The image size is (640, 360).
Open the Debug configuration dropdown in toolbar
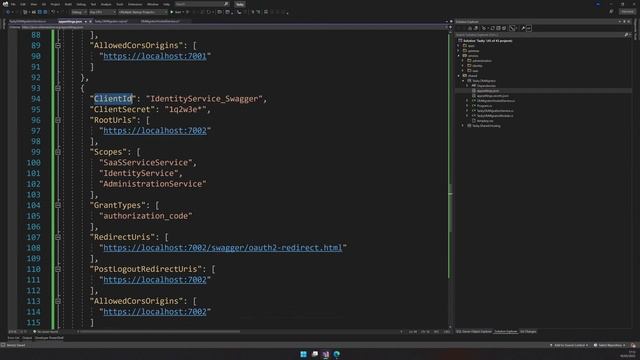[79, 12]
